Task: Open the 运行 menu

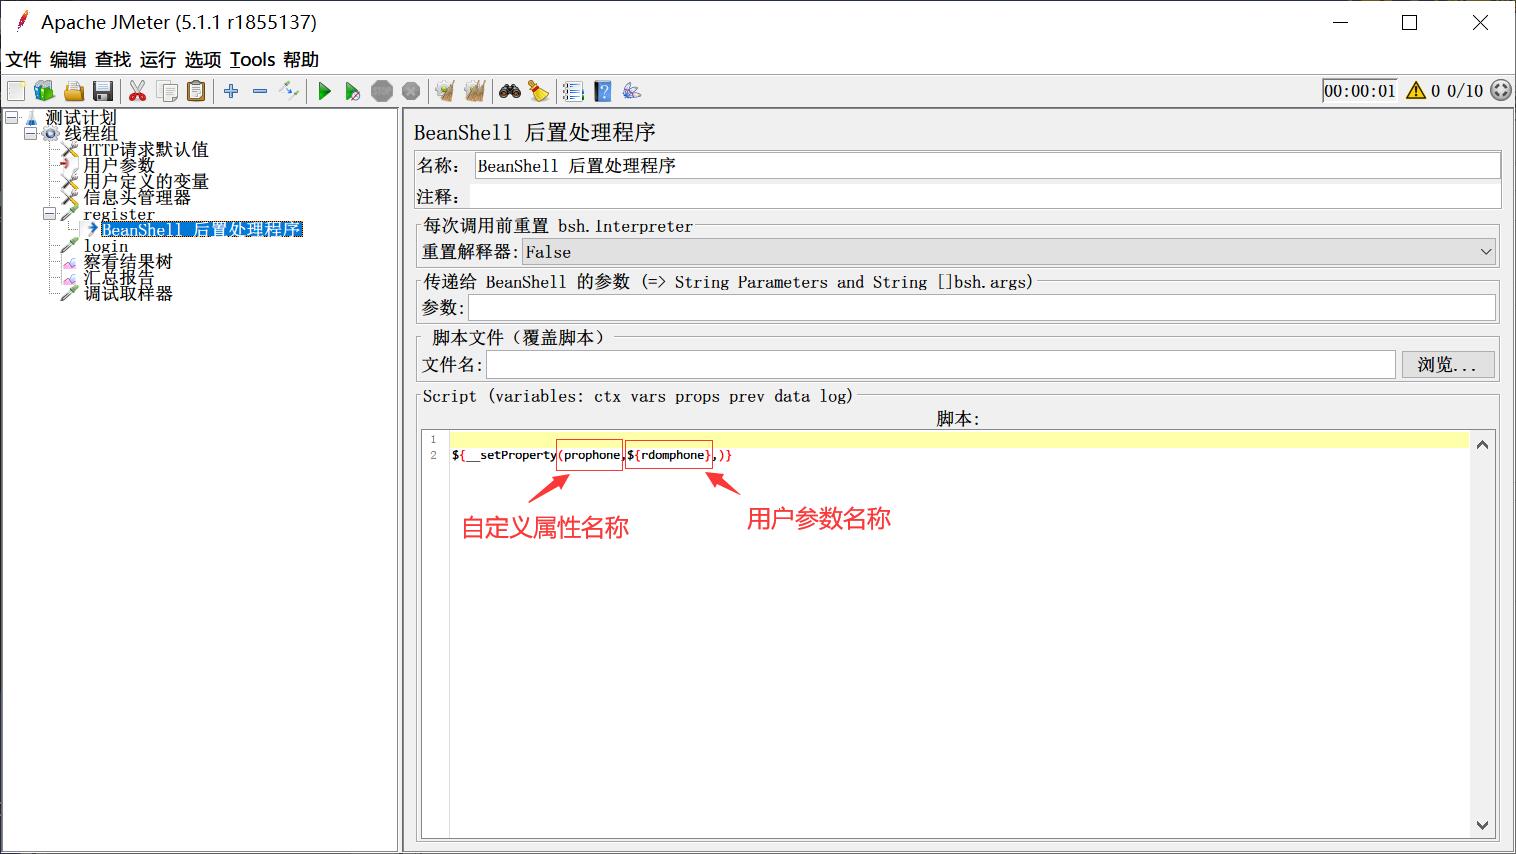Action: [x=157, y=60]
